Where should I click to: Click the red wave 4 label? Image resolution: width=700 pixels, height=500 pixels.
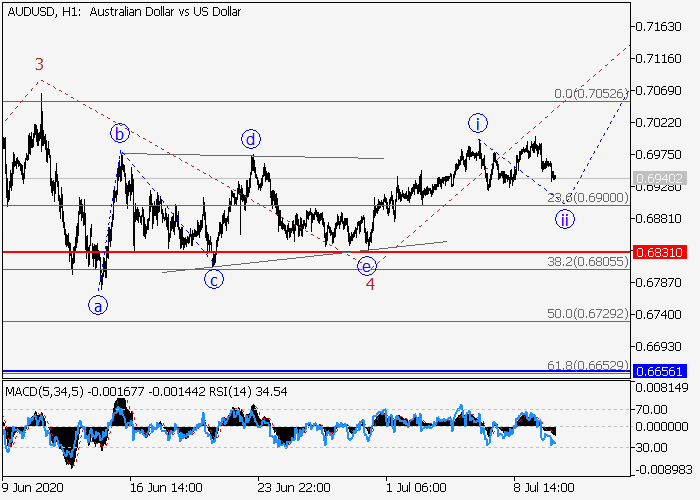370,284
